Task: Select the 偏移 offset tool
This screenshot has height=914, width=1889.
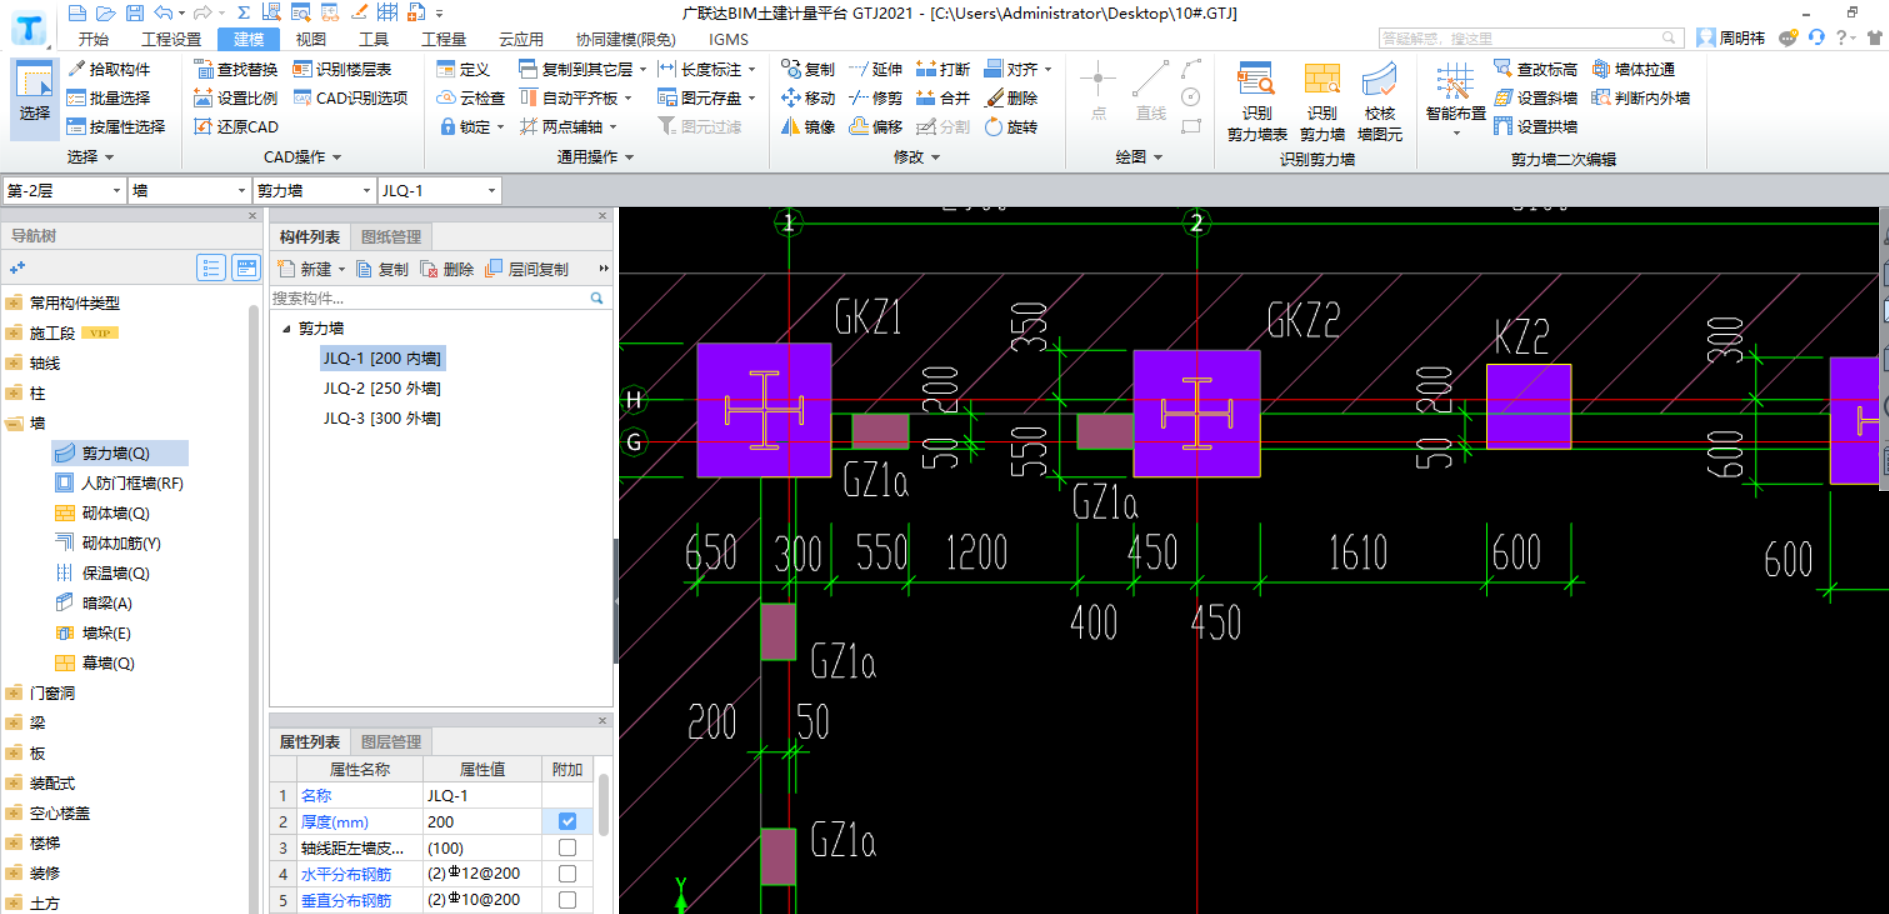Action: (x=875, y=127)
